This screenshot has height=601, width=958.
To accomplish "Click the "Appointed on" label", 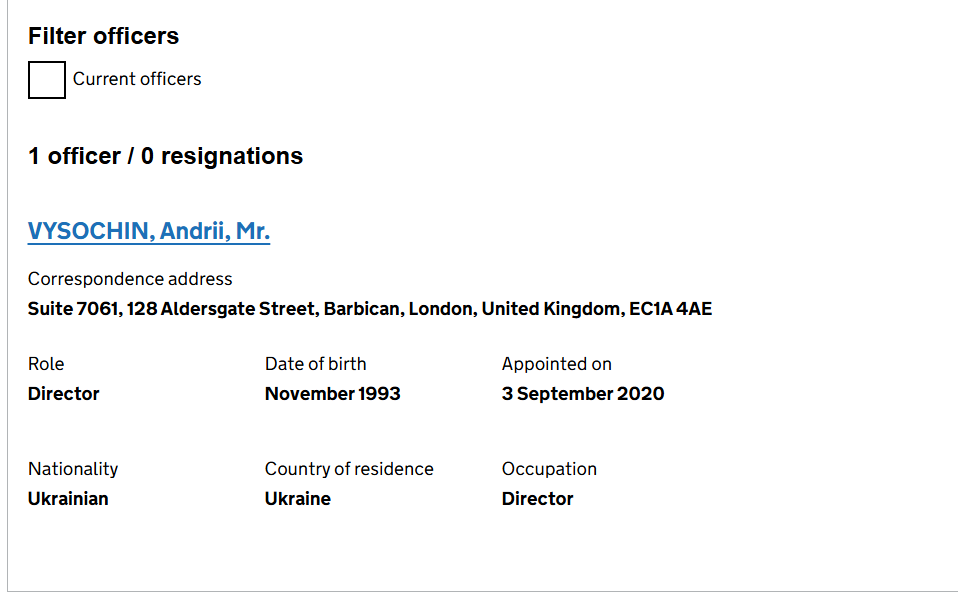I will tap(557, 364).
